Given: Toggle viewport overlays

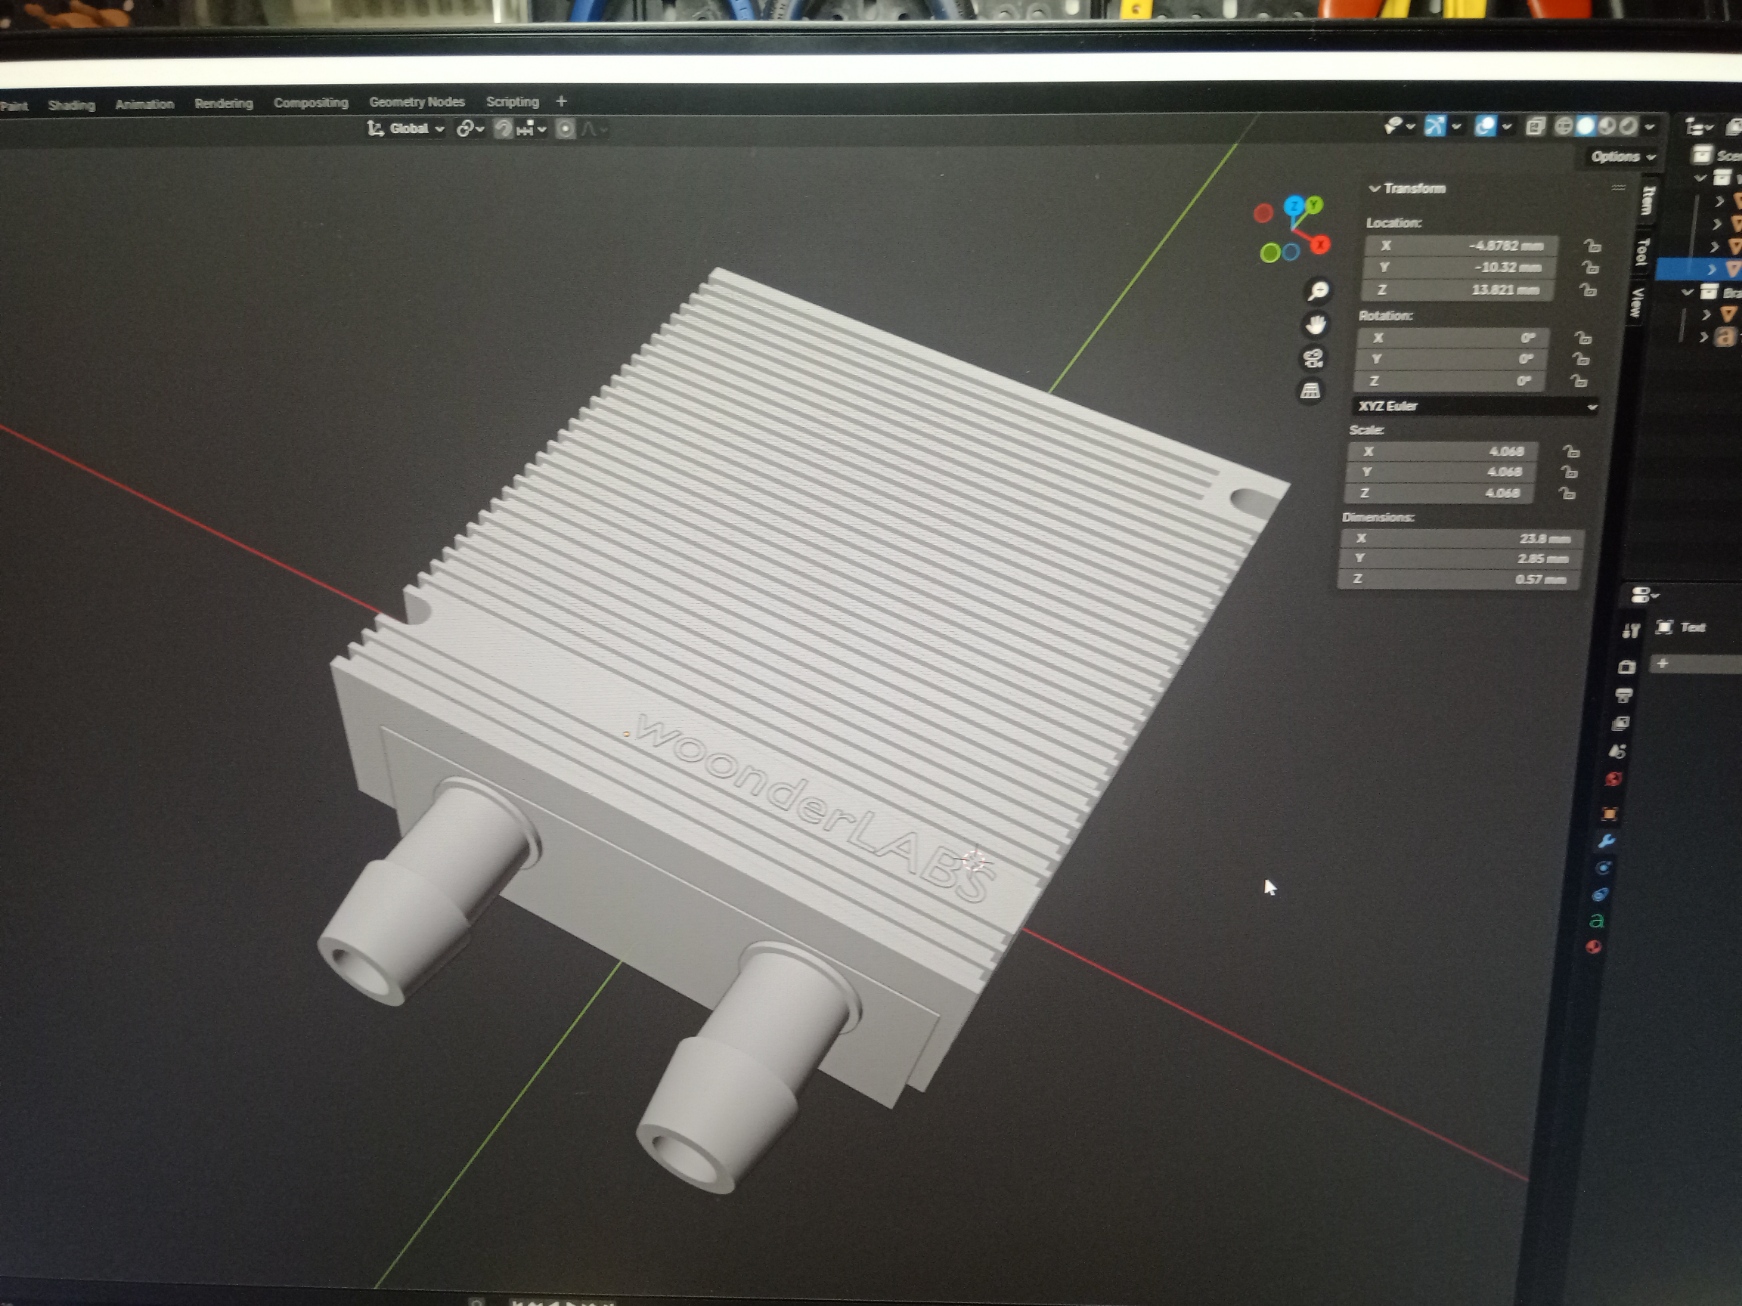Looking at the screenshot, I should [1485, 125].
